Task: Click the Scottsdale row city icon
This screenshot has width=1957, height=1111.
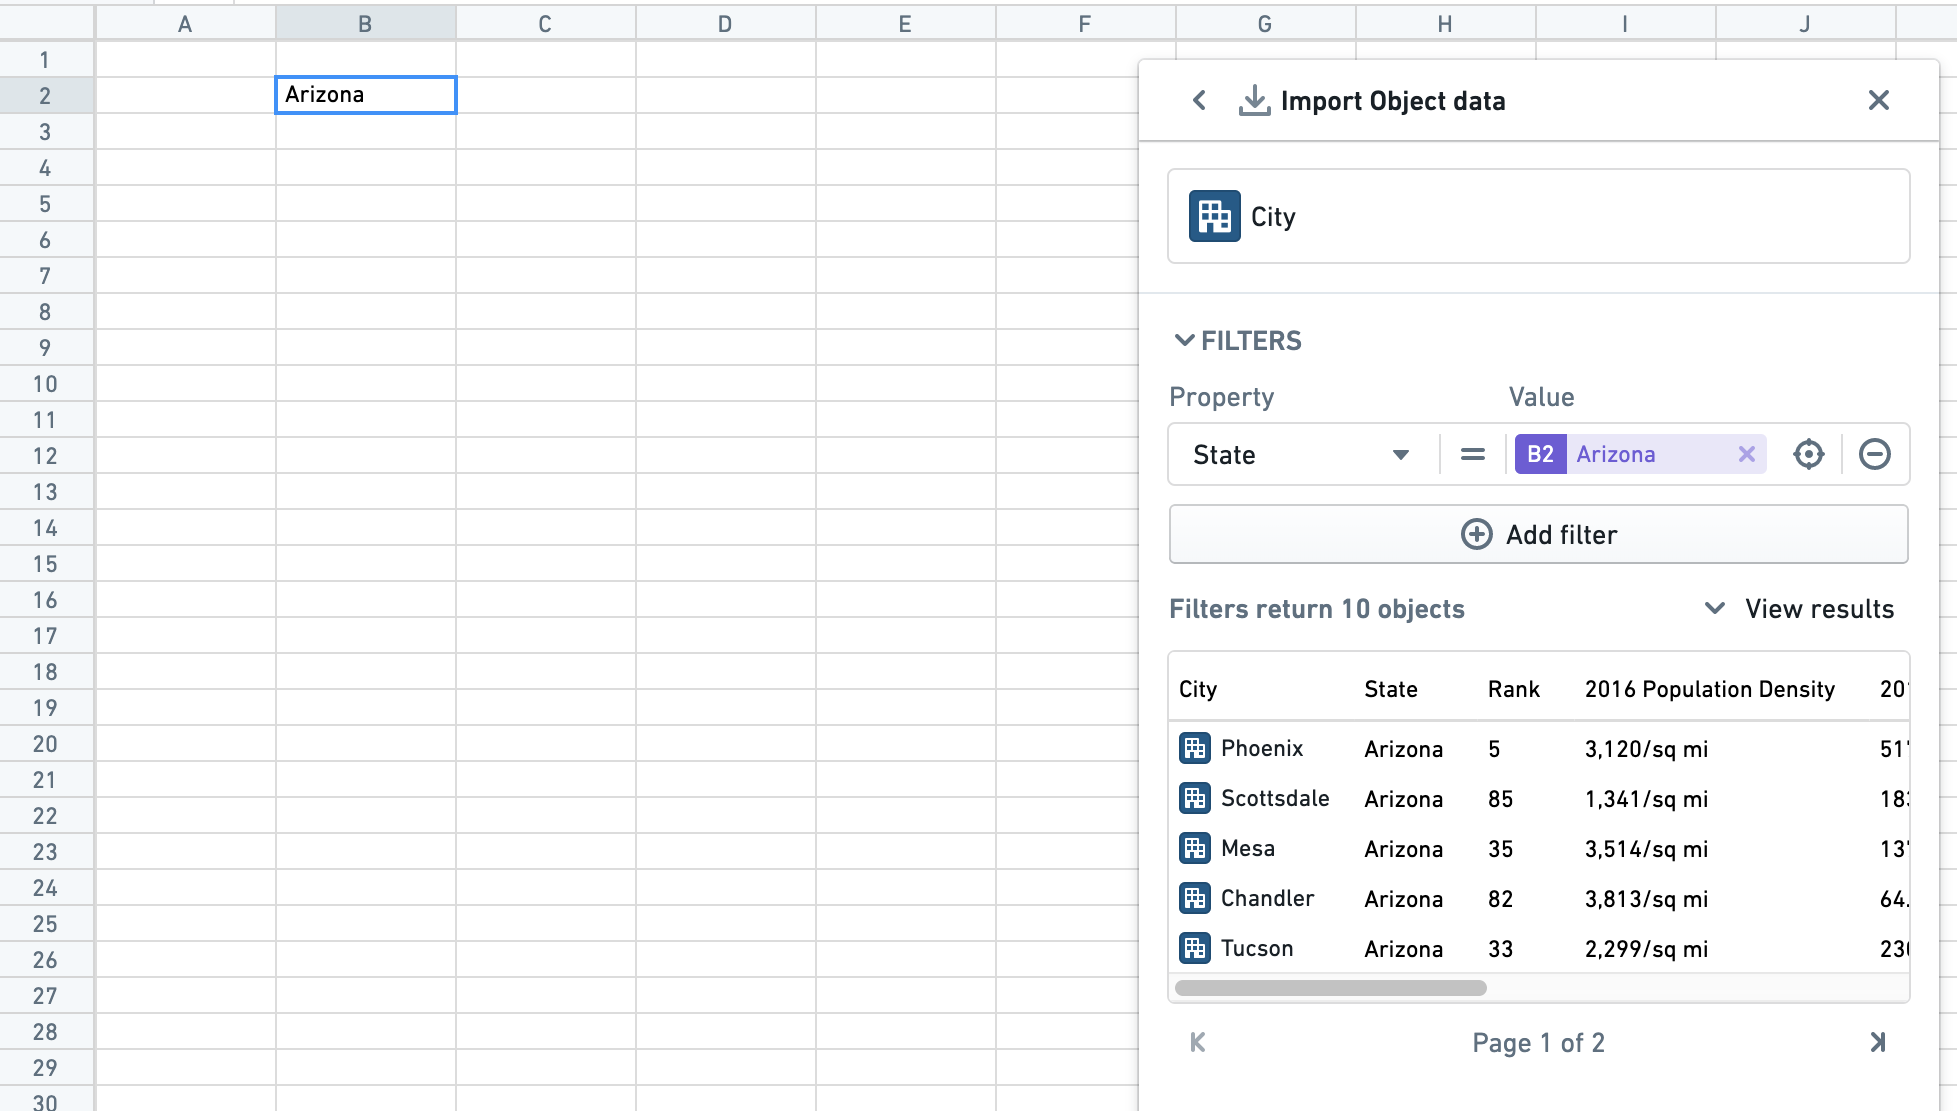Action: (x=1194, y=798)
